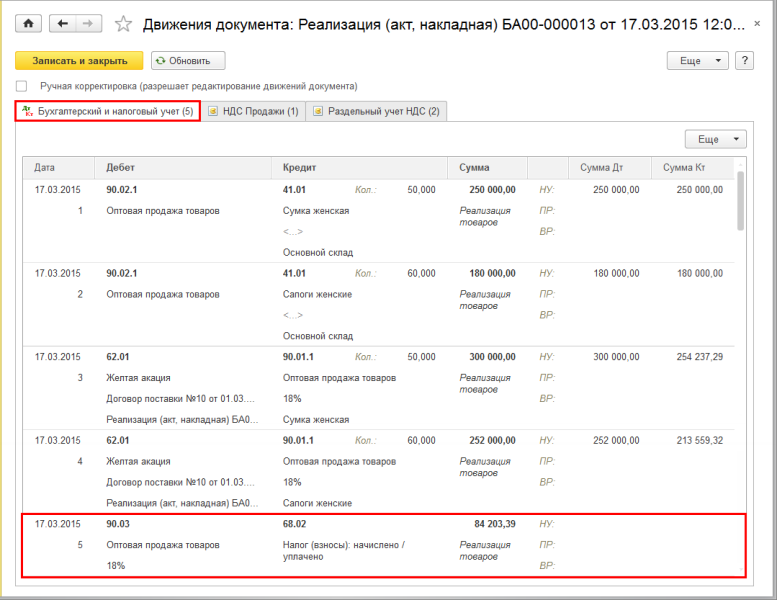The height and width of the screenshot is (600, 777).
Task: Sort by the Сумма column header
Action: click(487, 167)
